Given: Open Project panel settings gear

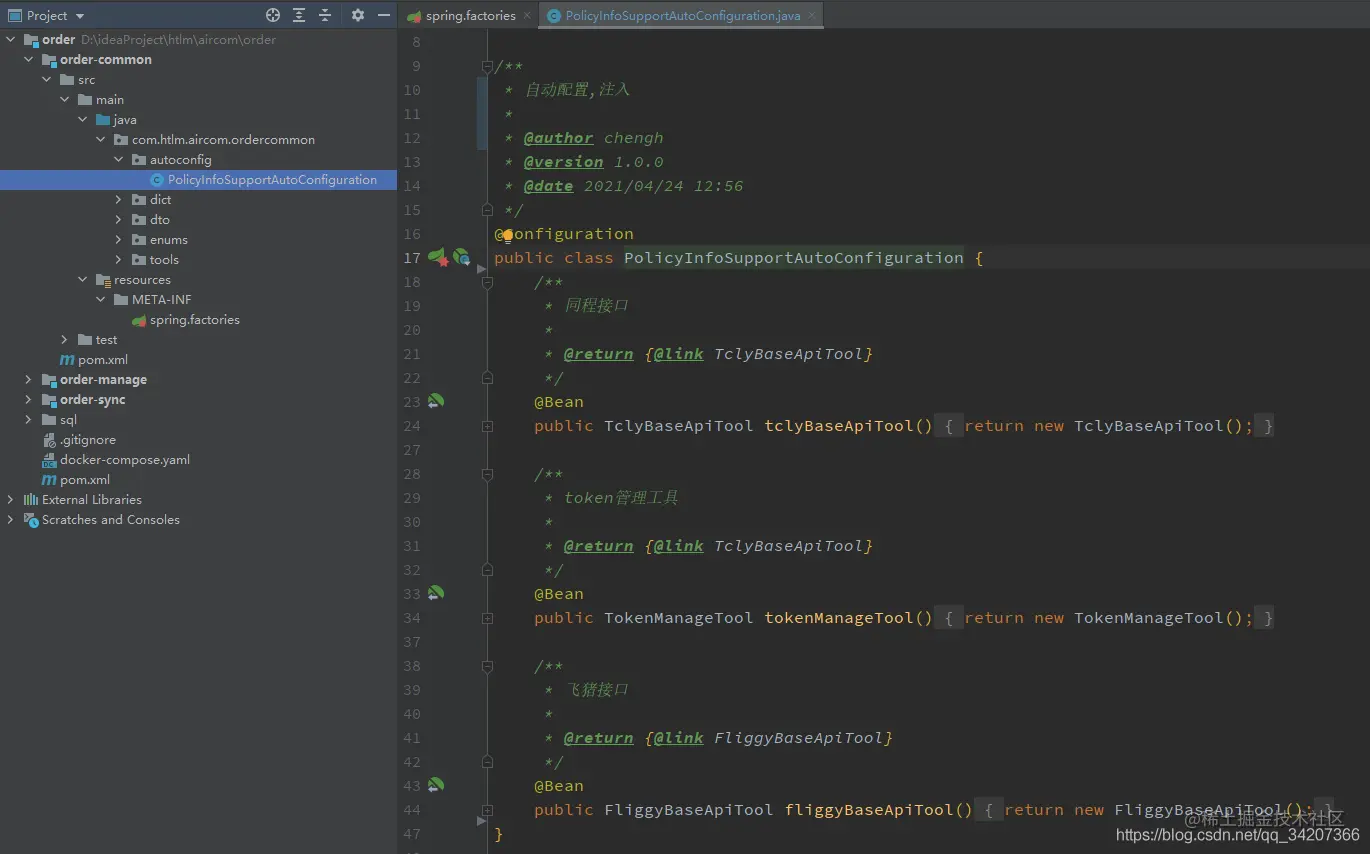Looking at the screenshot, I should (x=358, y=15).
